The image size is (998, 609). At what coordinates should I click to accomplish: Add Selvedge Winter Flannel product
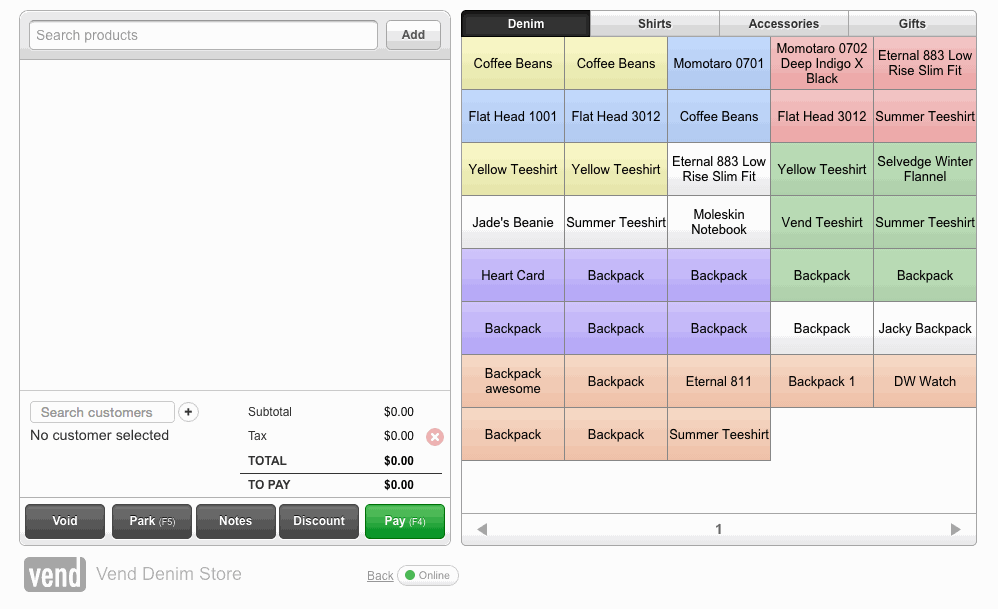click(925, 169)
